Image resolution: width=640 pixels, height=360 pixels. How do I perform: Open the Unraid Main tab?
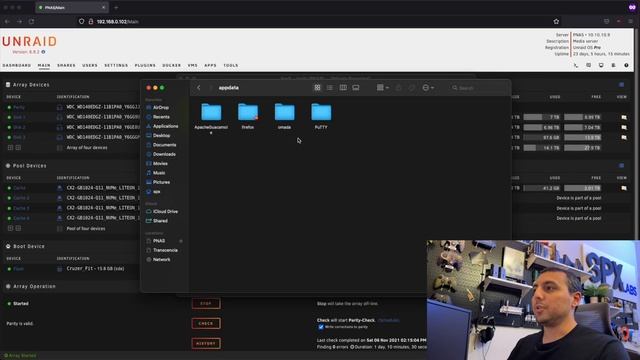pos(44,65)
